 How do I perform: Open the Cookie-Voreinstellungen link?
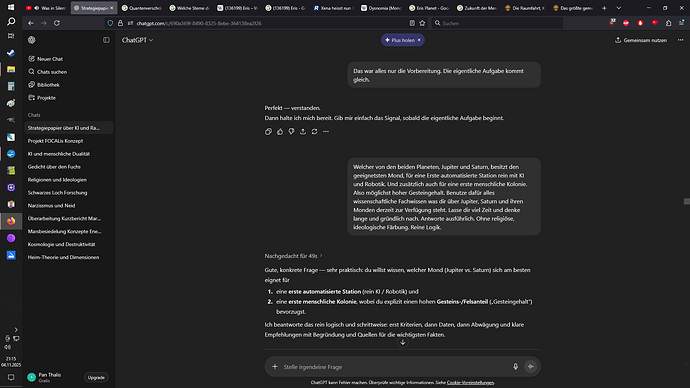click(x=470, y=383)
